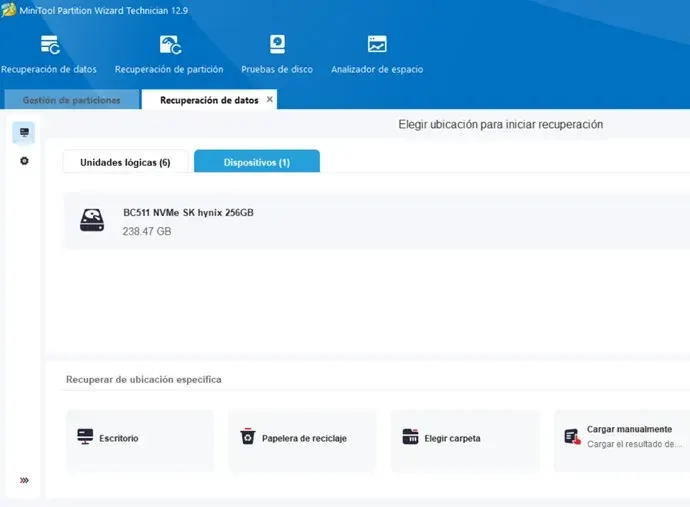This screenshot has width=690, height=507.
Task: Switch to Unidades lógicas (6) tab
Action: [x=125, y=162]
